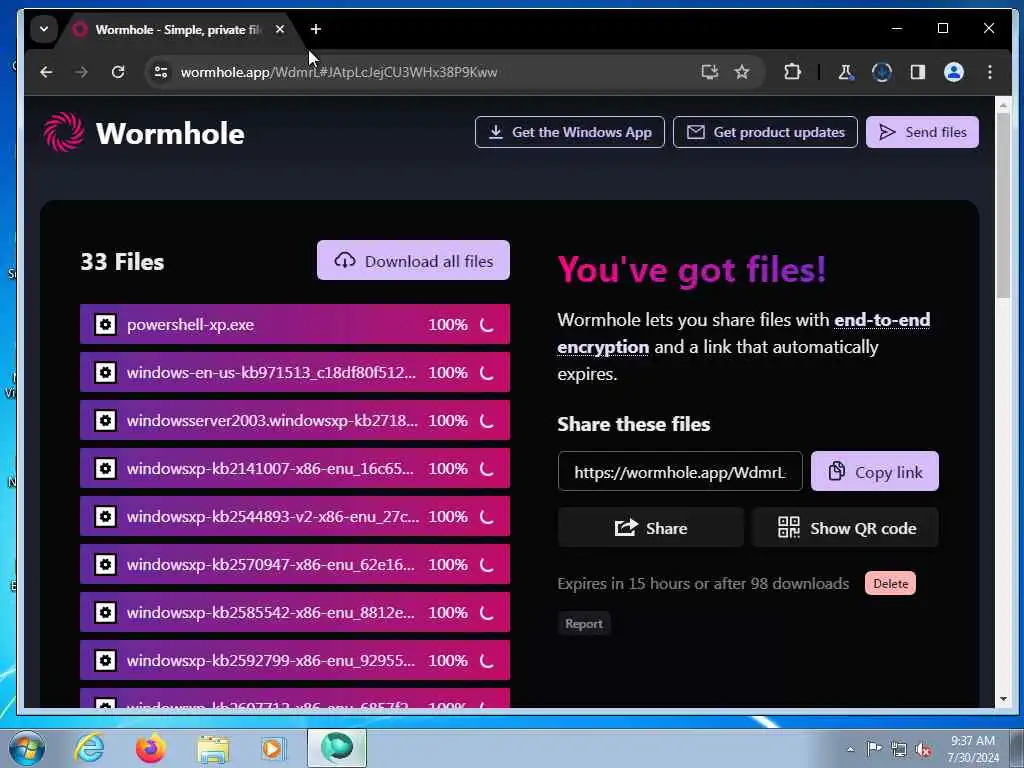
Task: Open the Chrome three-dot menu
Action: (990, 72)
